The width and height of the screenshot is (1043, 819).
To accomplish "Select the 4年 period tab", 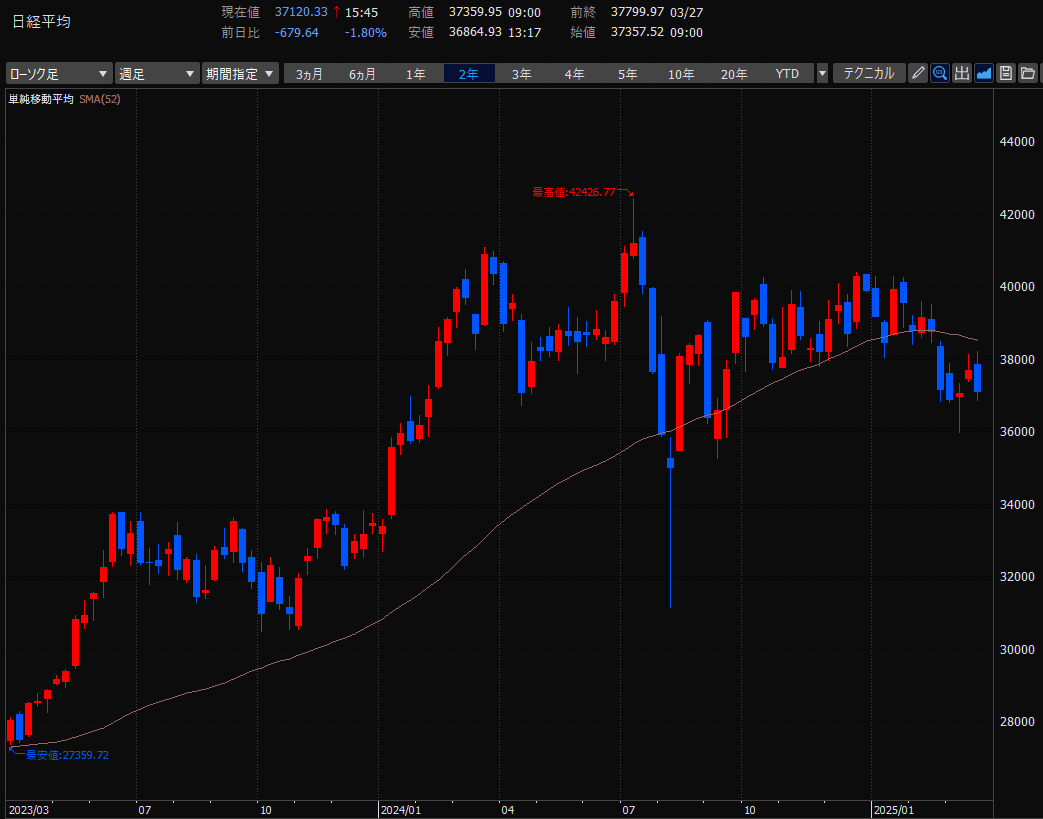I will [x=575, y=74].
